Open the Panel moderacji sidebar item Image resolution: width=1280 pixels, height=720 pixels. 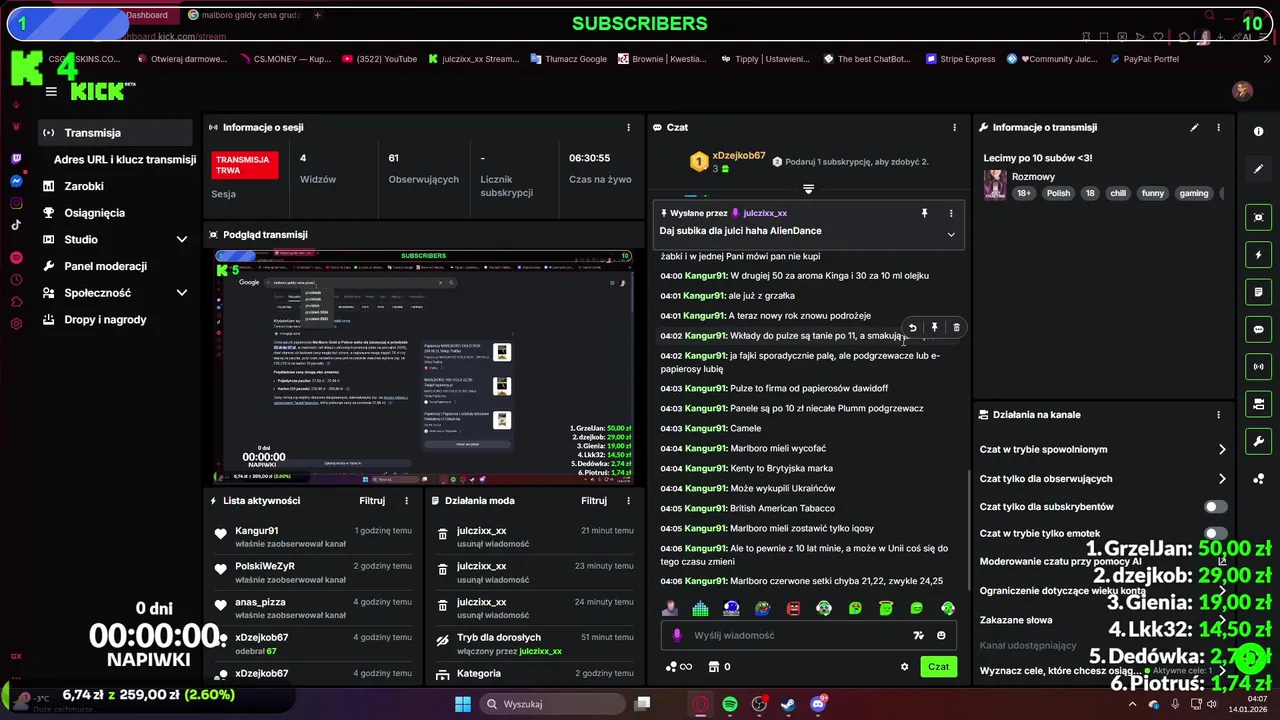click(115, 266)
